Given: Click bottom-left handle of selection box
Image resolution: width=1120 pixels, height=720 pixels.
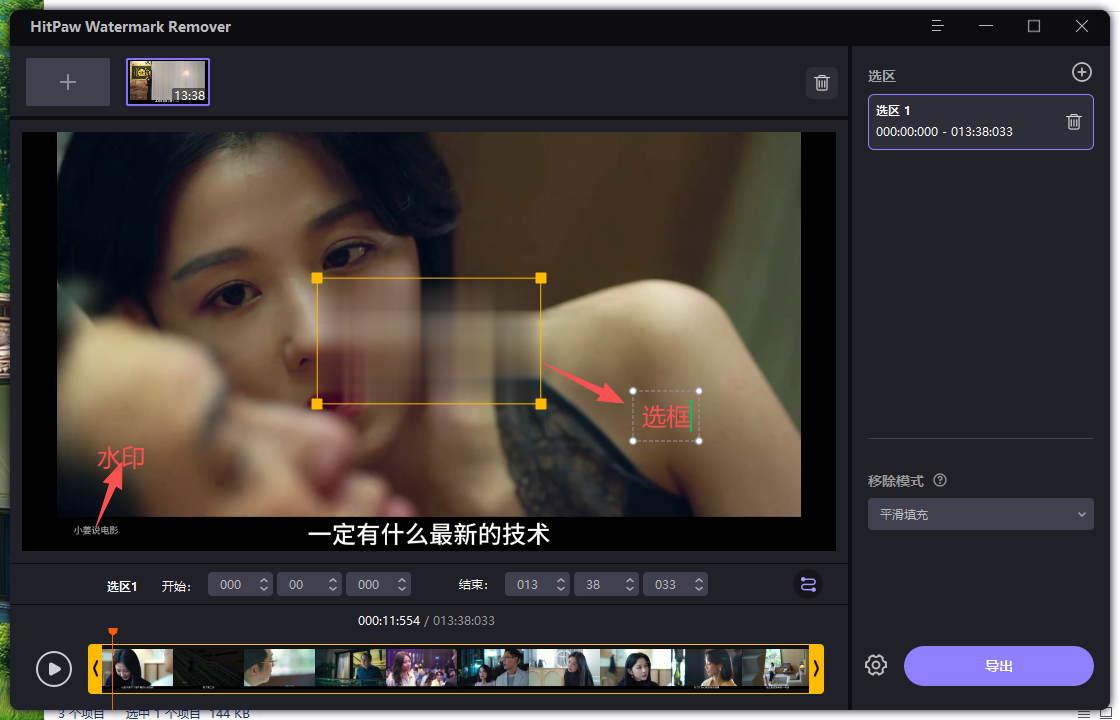Looking at the screenshot, I should (317, 404).
